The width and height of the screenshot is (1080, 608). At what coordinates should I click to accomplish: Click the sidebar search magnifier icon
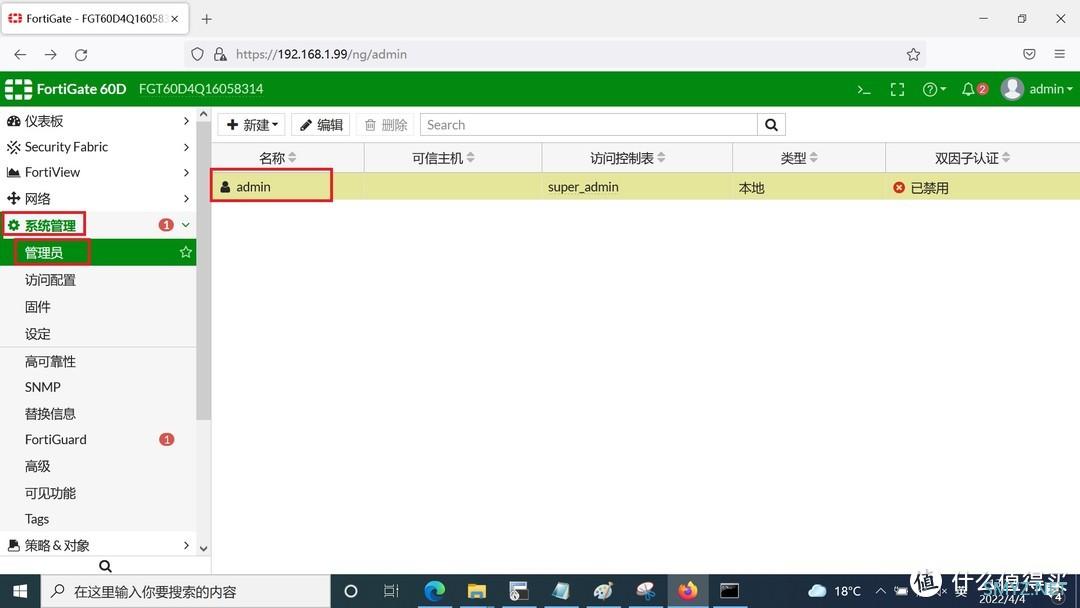105,566
